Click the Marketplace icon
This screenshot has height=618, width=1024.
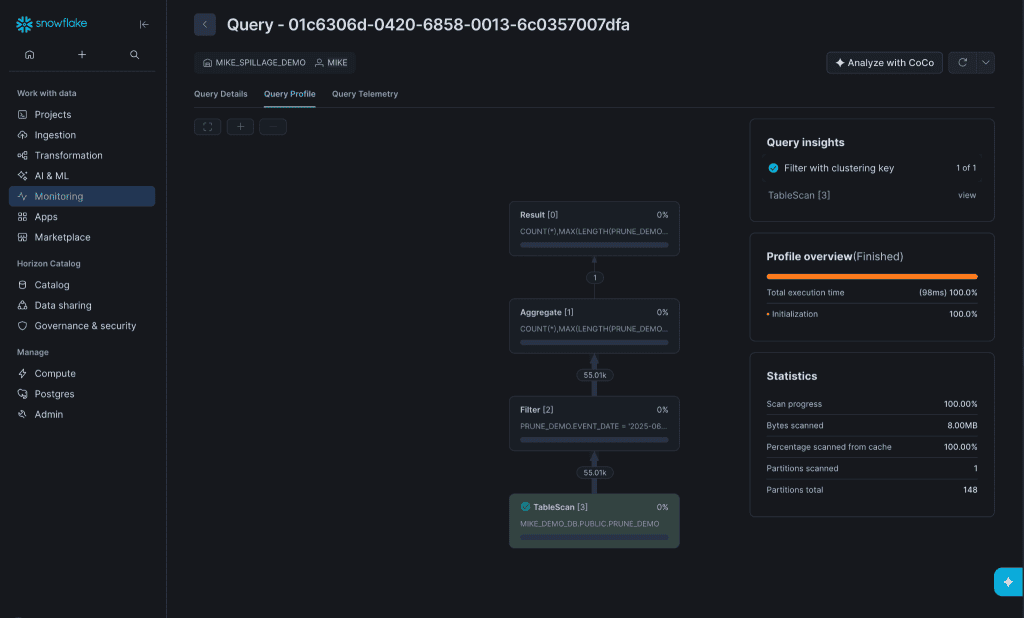tap(22, 237)
